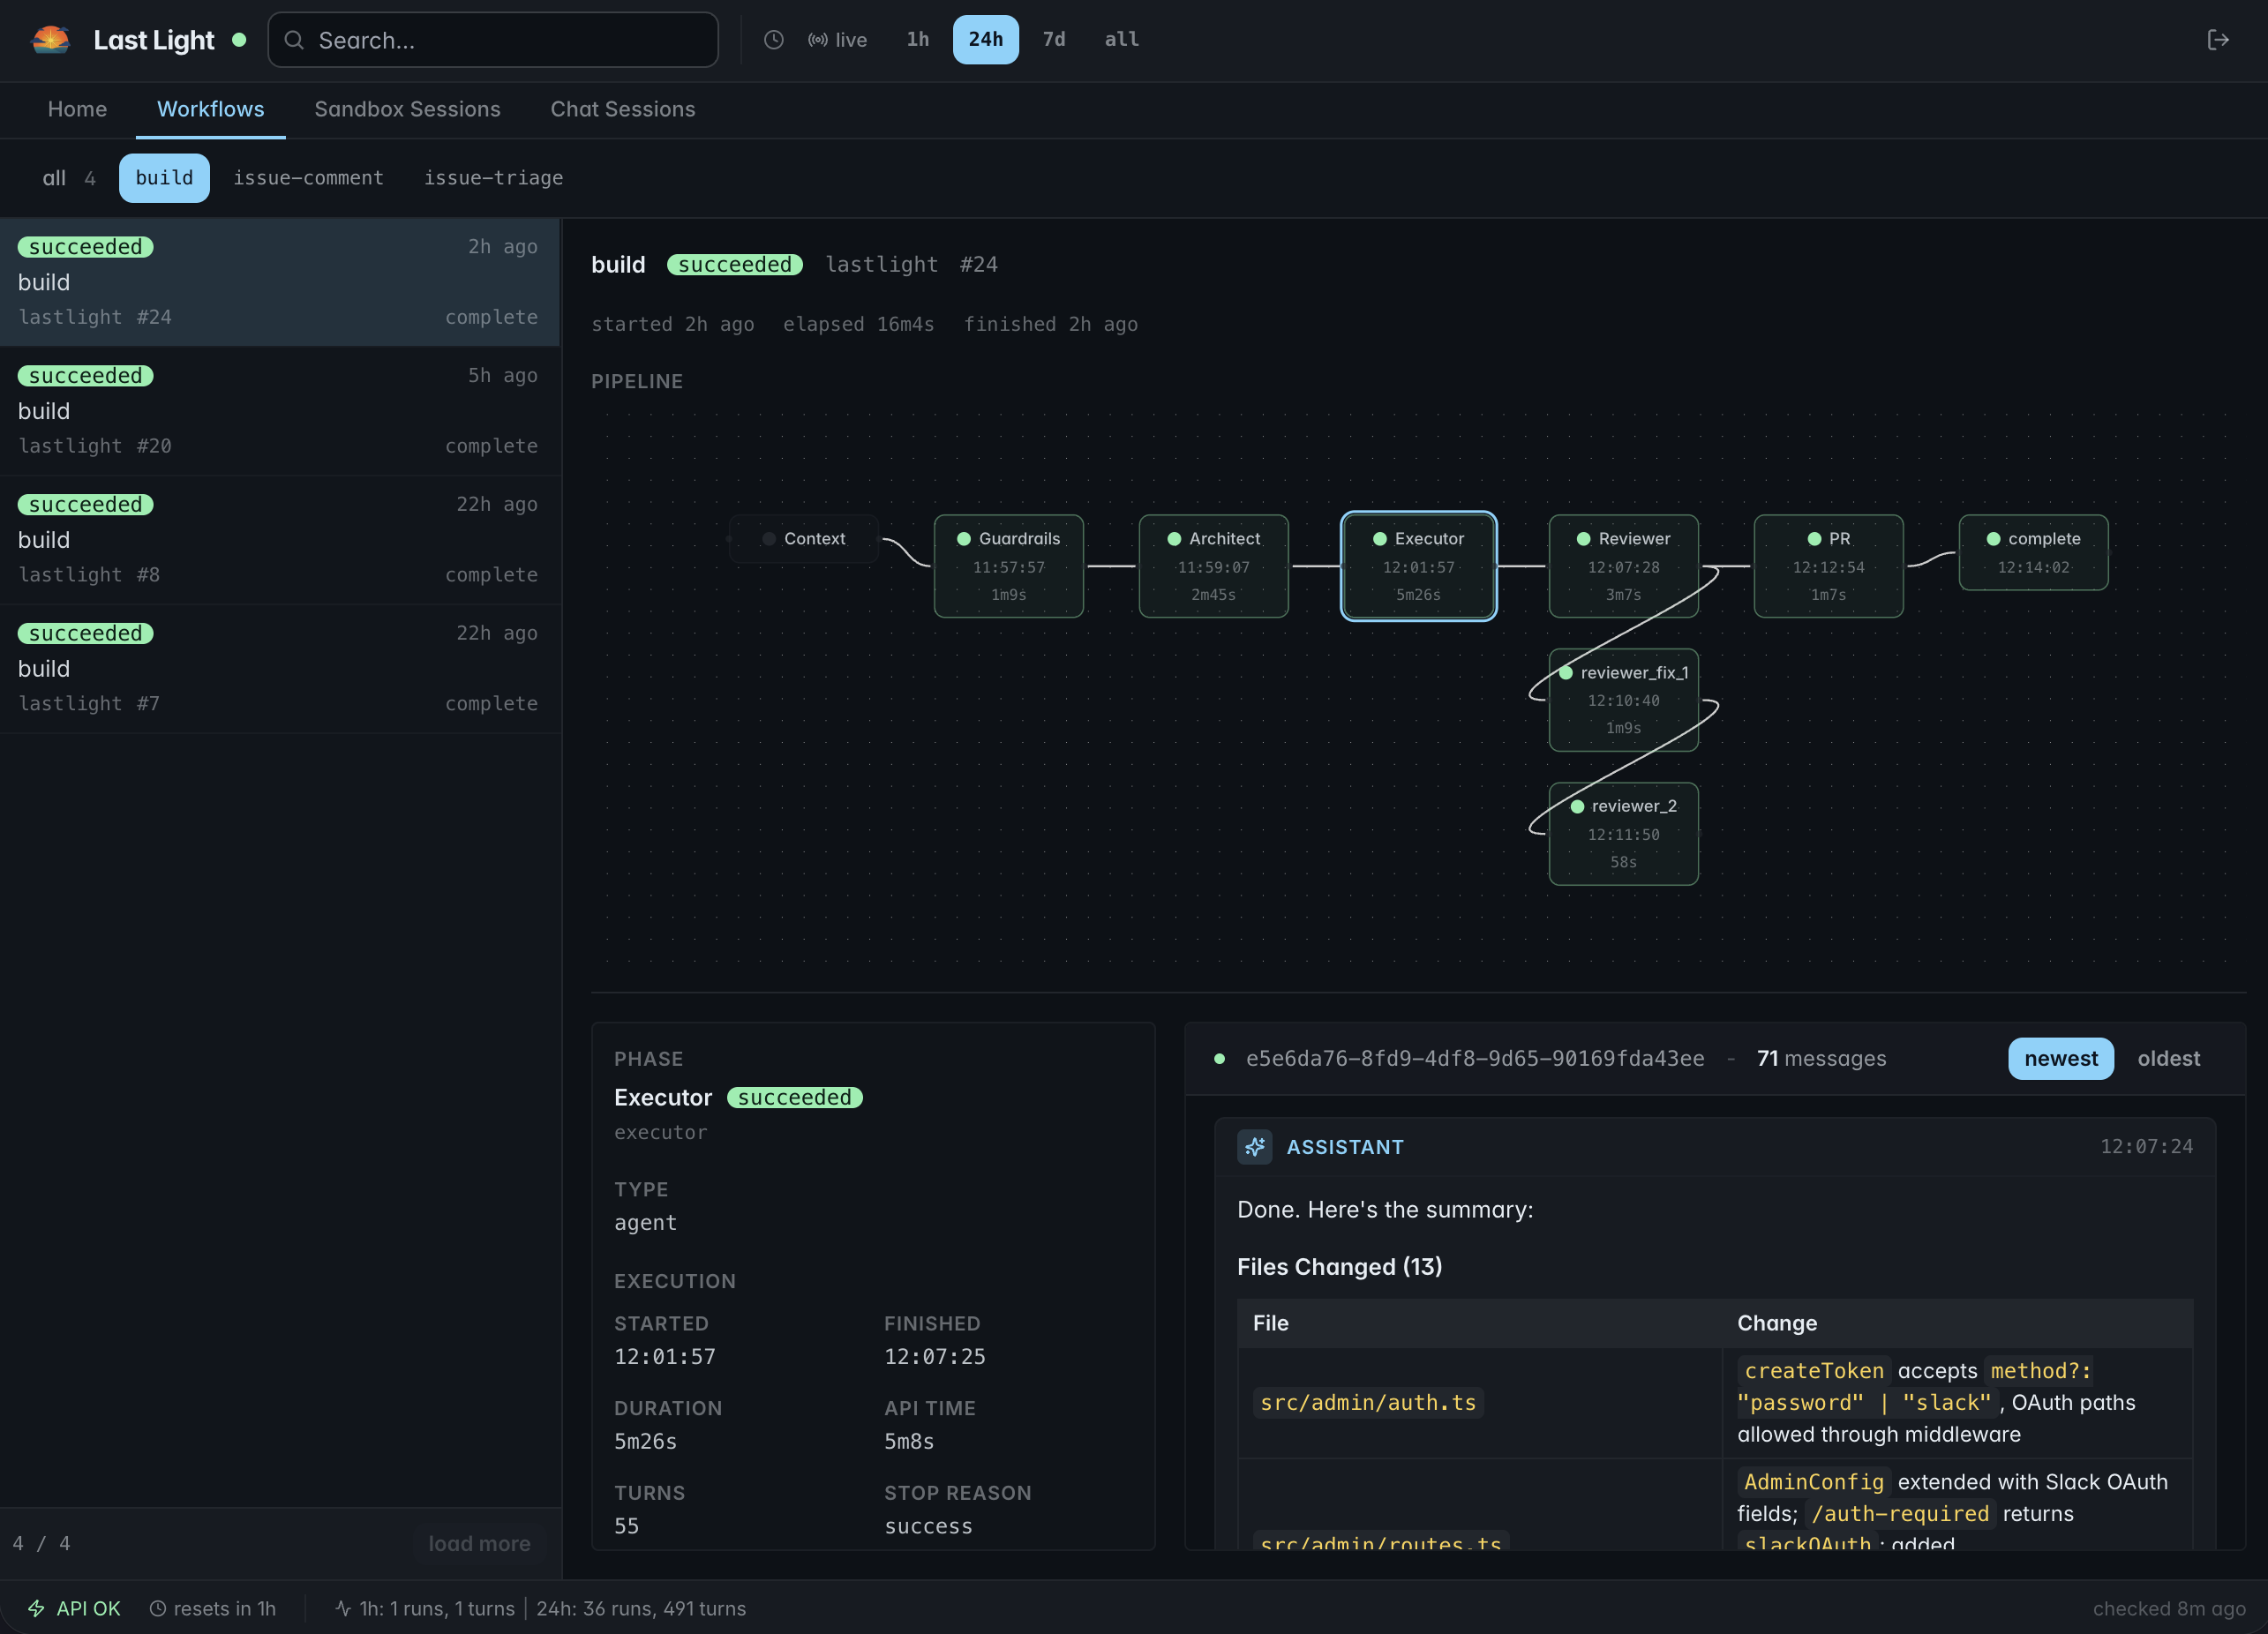Click the lastlight #24 link in the header
The image size is (2268, 1634).
pos(911,264)
